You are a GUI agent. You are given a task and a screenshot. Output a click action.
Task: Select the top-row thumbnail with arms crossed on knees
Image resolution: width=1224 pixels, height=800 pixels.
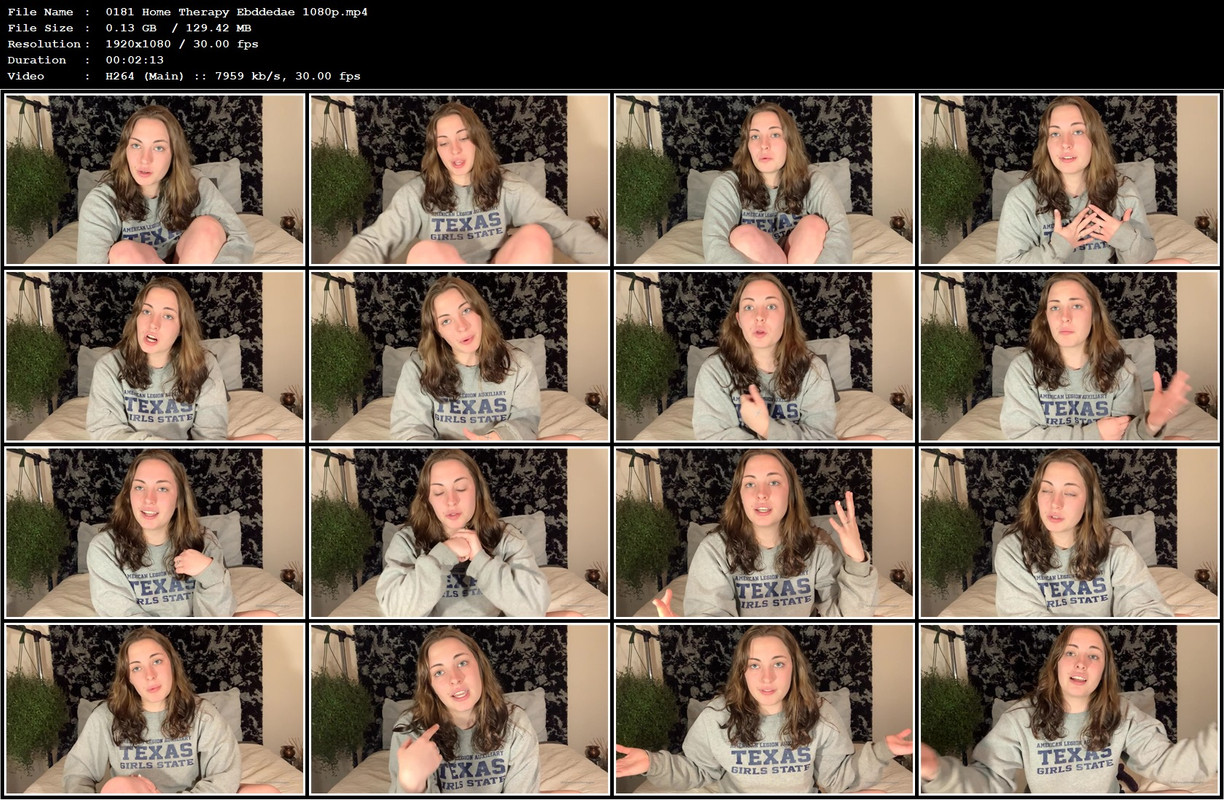(765, 180)
